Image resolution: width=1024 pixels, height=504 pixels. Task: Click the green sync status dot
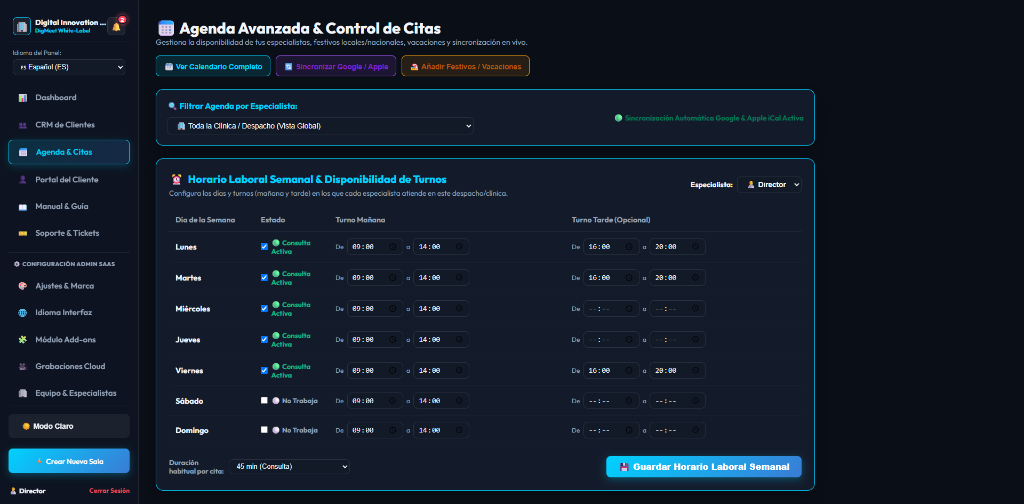(x=618, y=118)
